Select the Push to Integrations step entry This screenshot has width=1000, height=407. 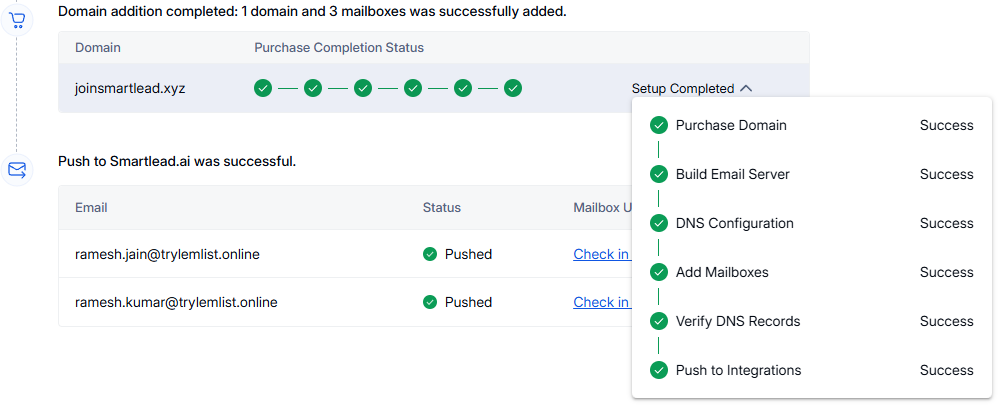(x=738, y=370)
